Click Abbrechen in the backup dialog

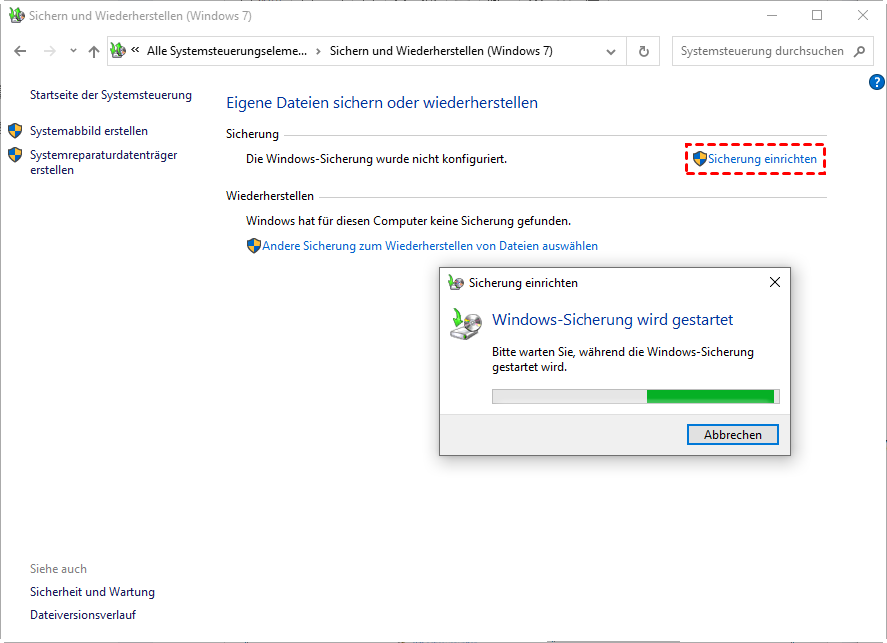(x=733, y=435)
